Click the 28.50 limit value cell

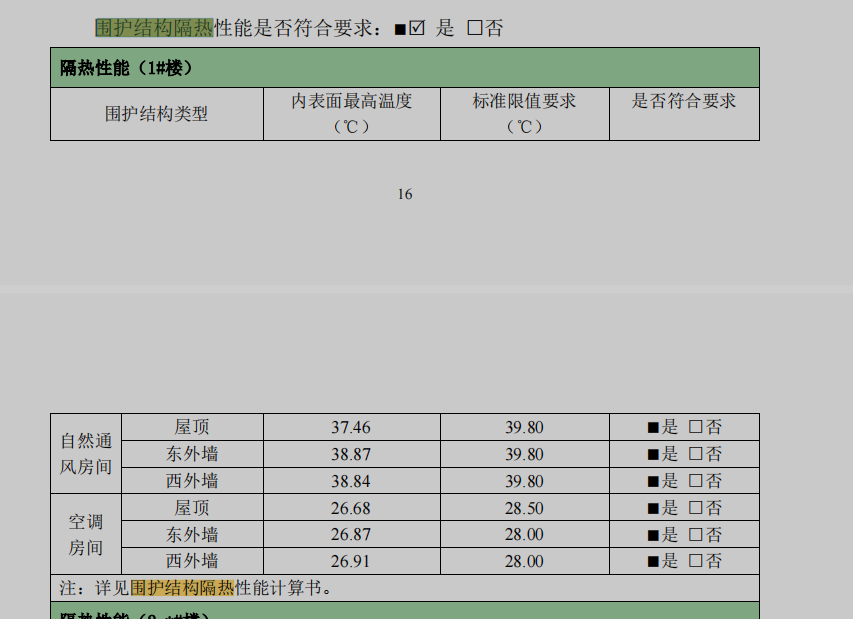pos(524,508)
